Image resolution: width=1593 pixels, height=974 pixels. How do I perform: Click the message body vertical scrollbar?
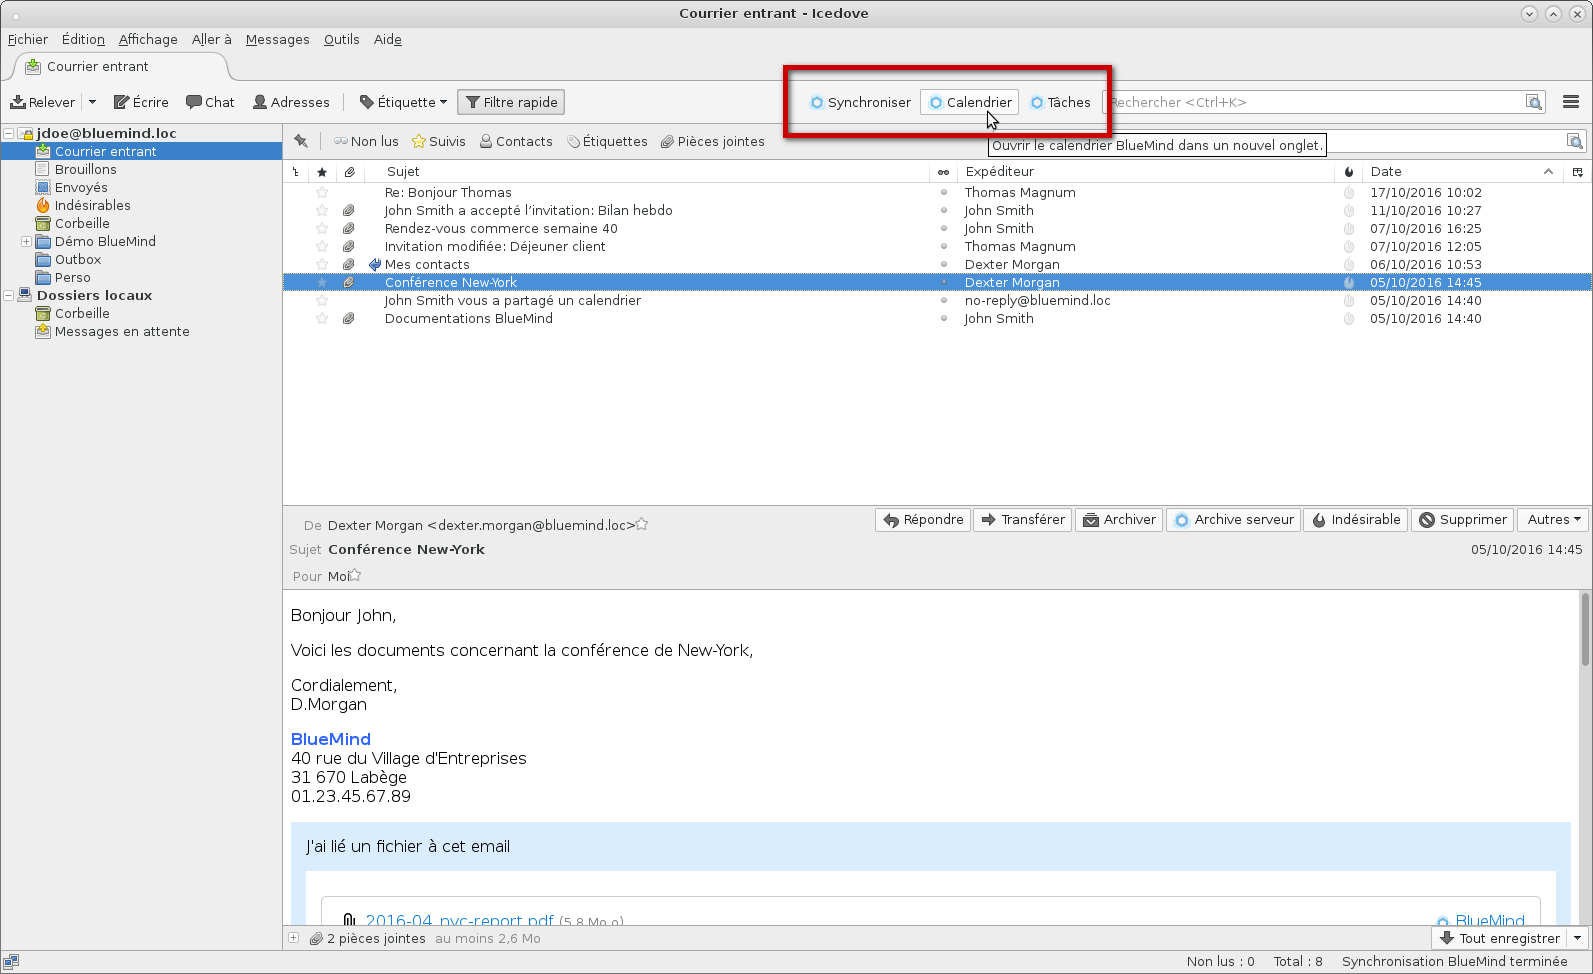[1584, 630]
